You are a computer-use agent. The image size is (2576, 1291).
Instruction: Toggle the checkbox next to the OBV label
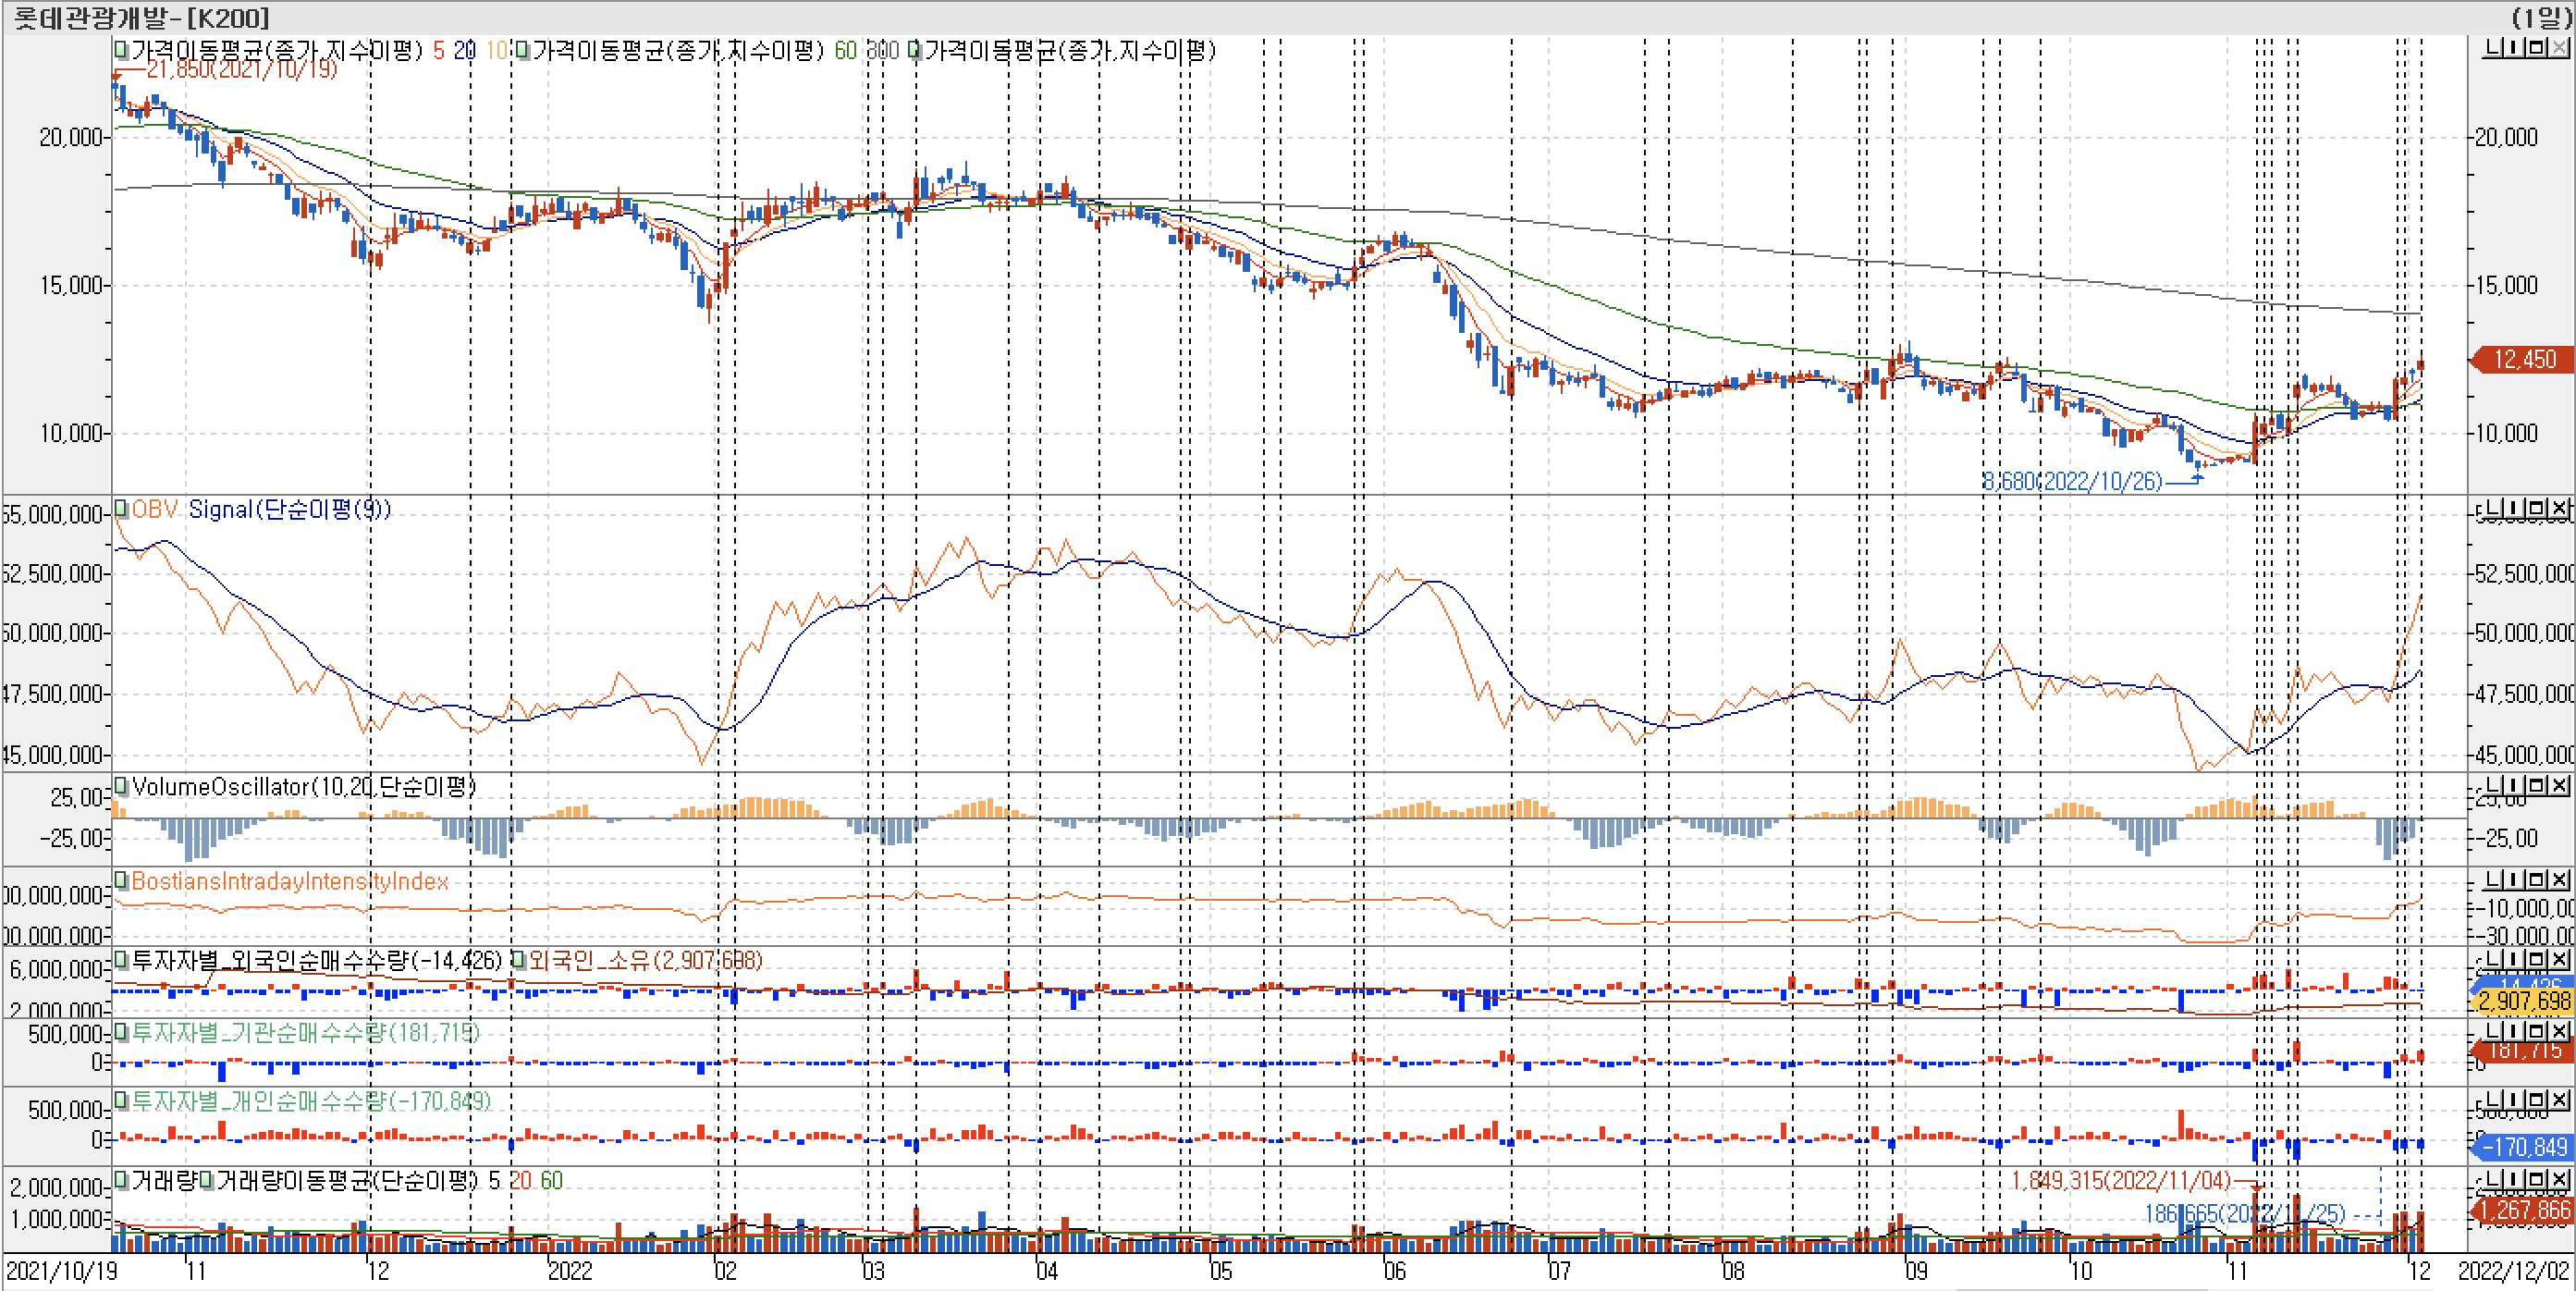click(x=121, y=508)
